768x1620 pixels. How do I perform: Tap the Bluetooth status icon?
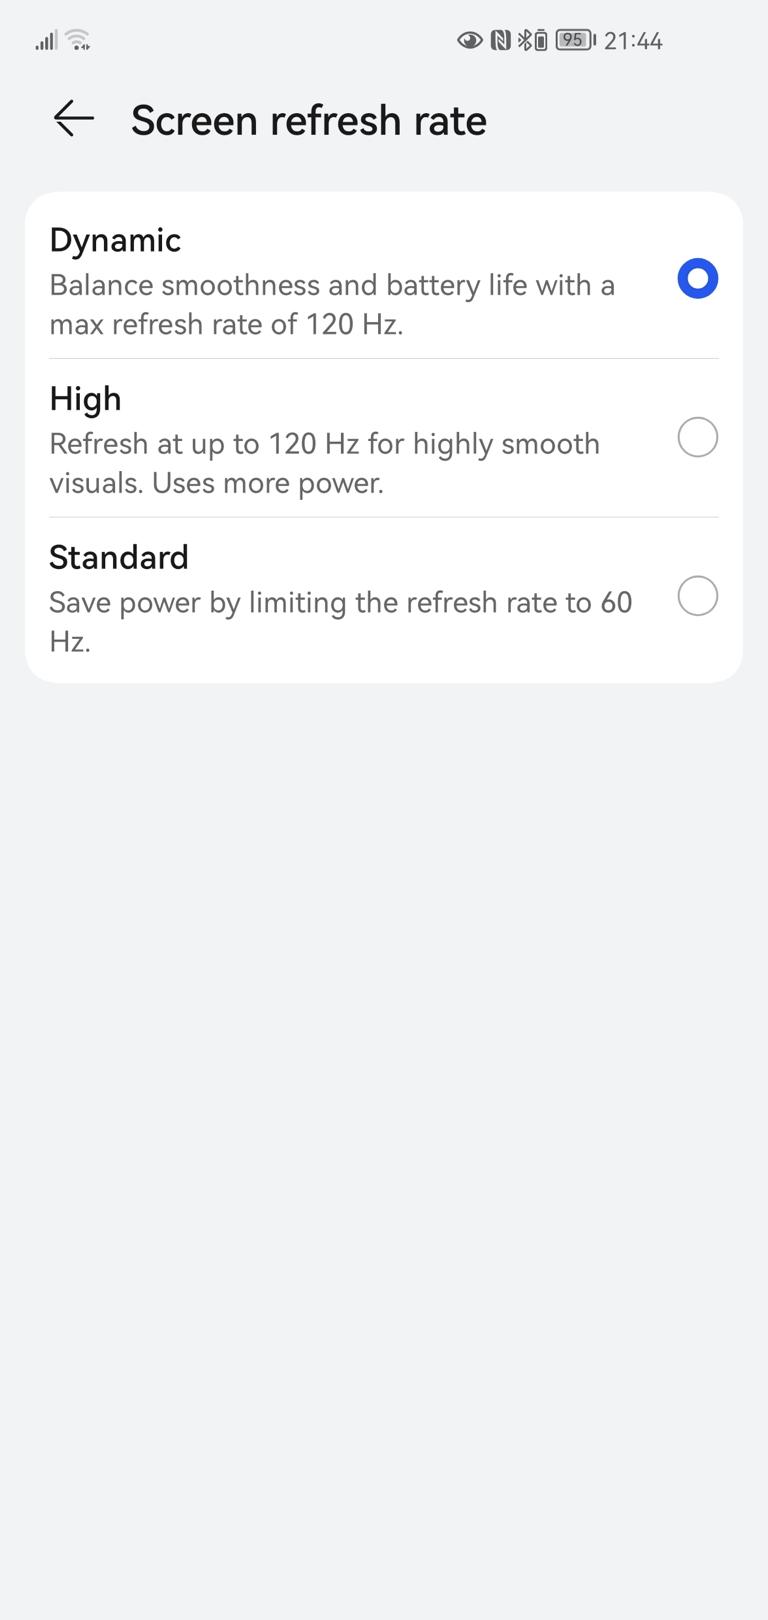point(524,41)
